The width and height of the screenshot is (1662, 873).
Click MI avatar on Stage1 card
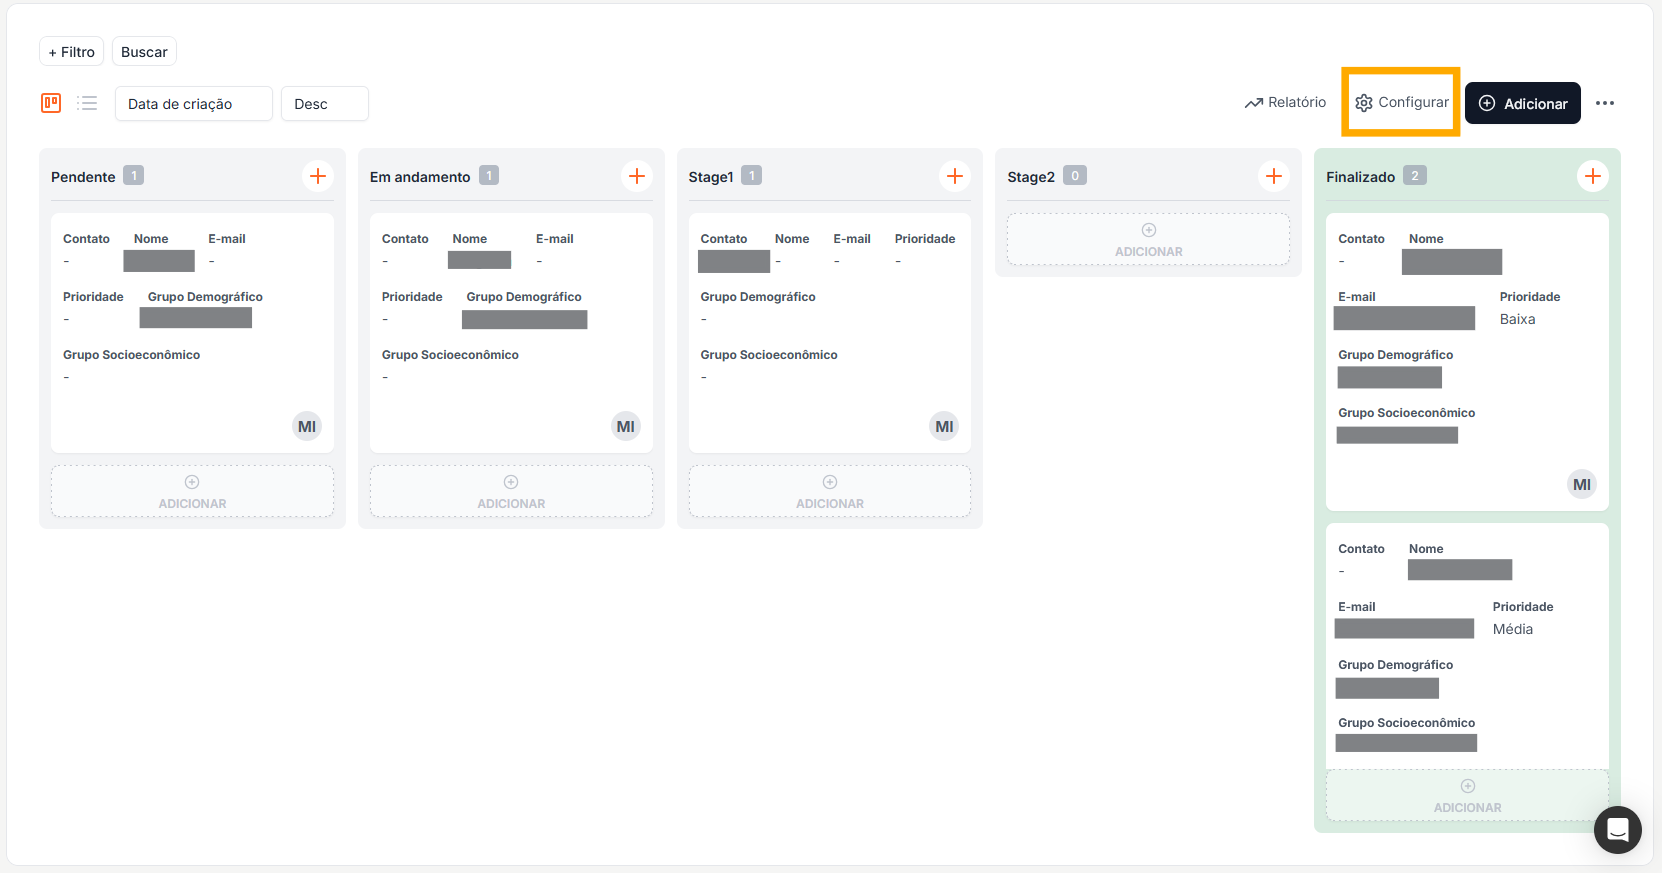[x=944, y=427]
